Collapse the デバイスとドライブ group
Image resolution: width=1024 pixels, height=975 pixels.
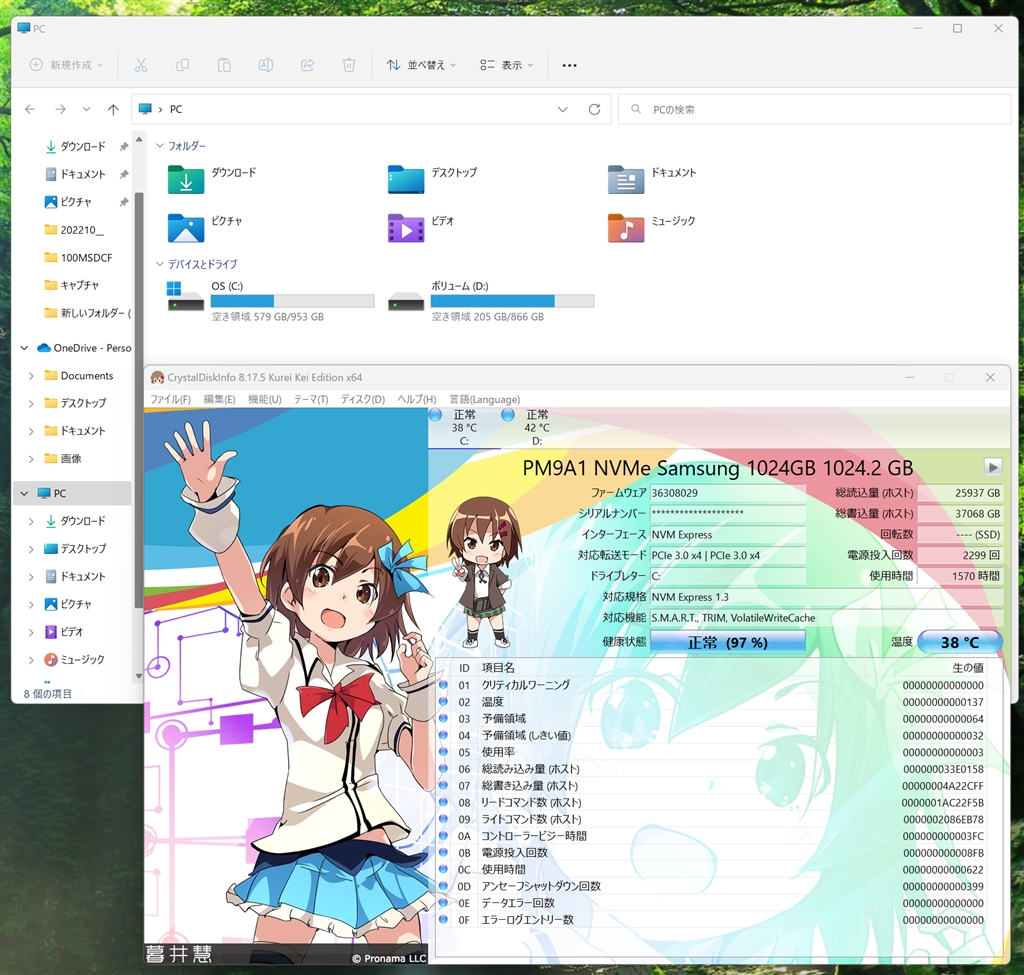(159, 264)
